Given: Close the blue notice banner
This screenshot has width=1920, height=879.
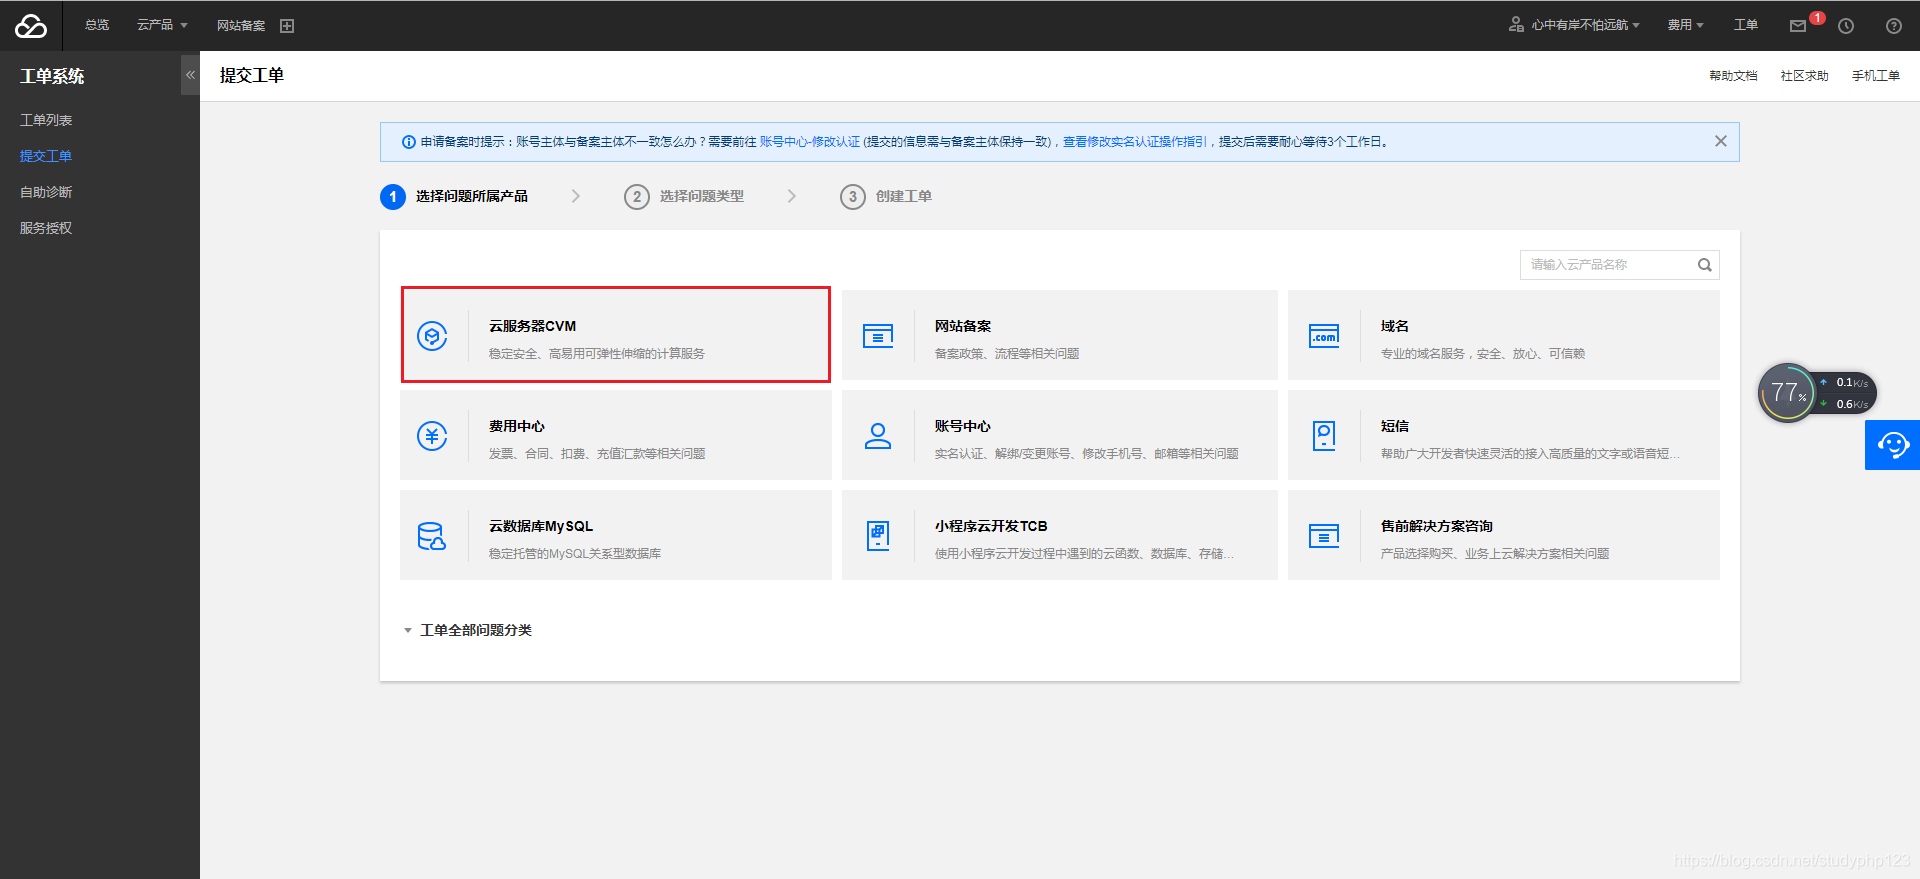Looking at the screenshot, I should tap(1721, 141).
